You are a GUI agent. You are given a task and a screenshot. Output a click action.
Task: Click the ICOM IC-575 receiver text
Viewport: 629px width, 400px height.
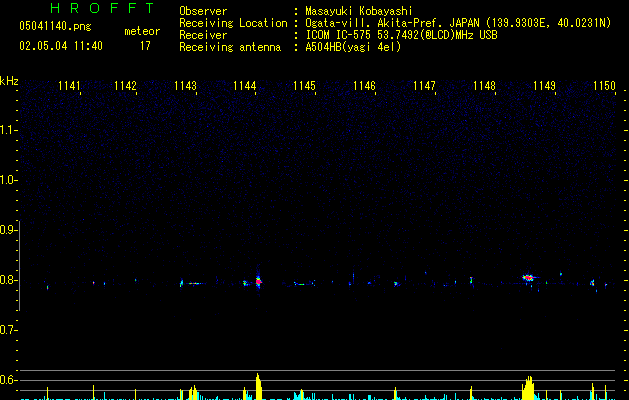point(401,35)
